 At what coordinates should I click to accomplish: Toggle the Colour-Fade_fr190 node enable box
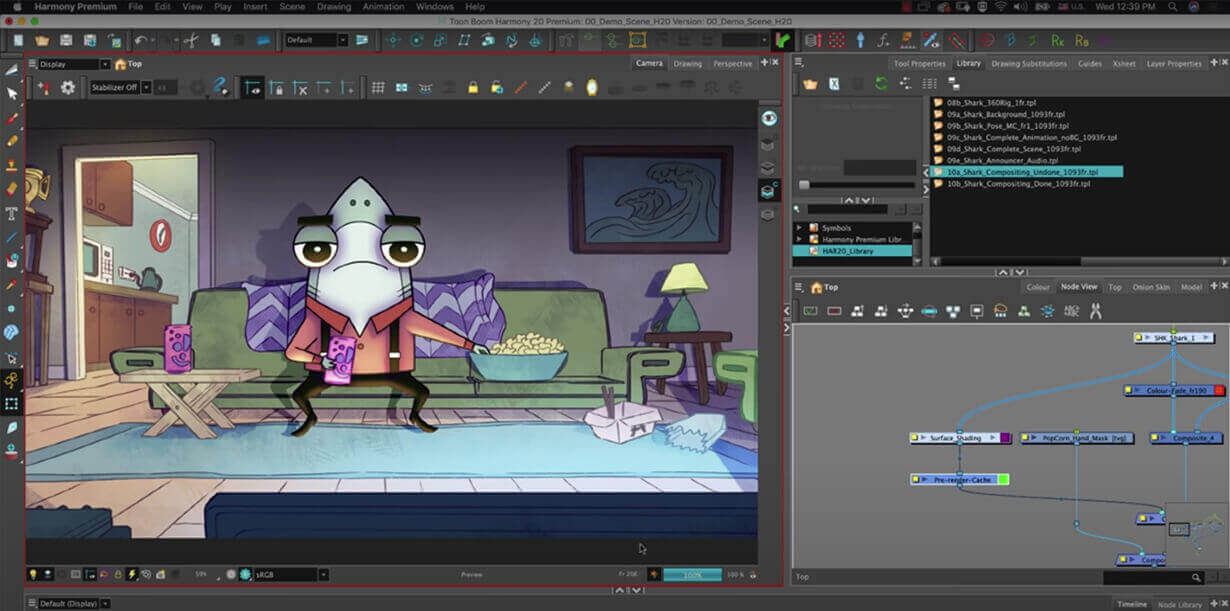[1130, 391]
